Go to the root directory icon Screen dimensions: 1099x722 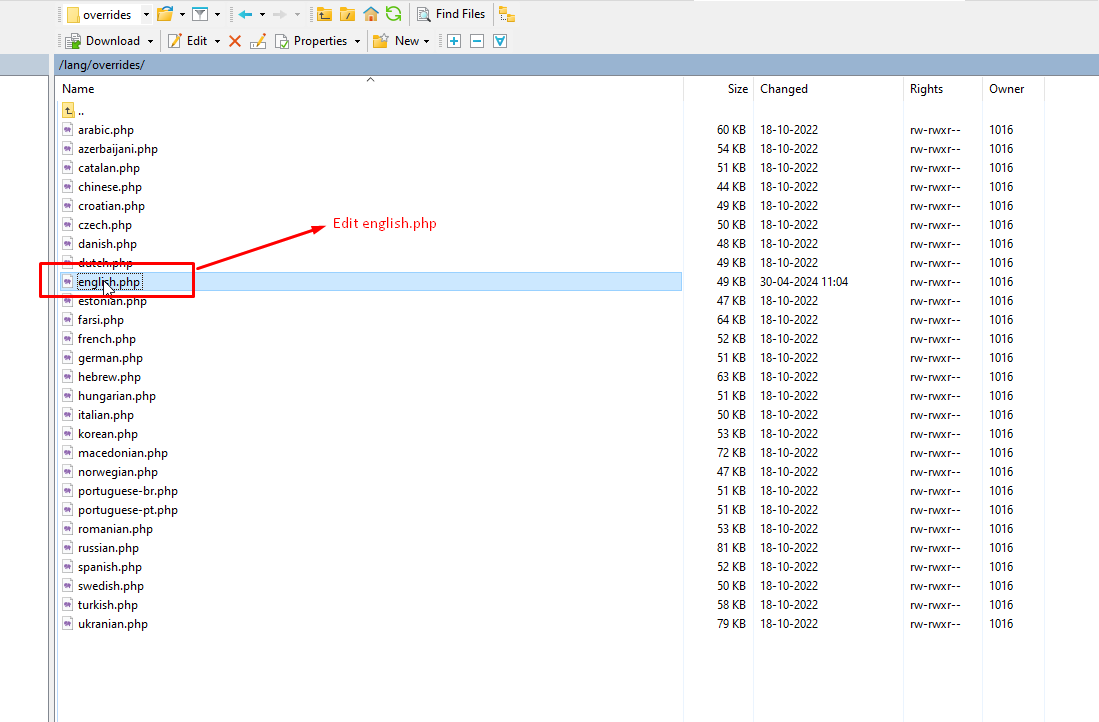click(347, 14)
